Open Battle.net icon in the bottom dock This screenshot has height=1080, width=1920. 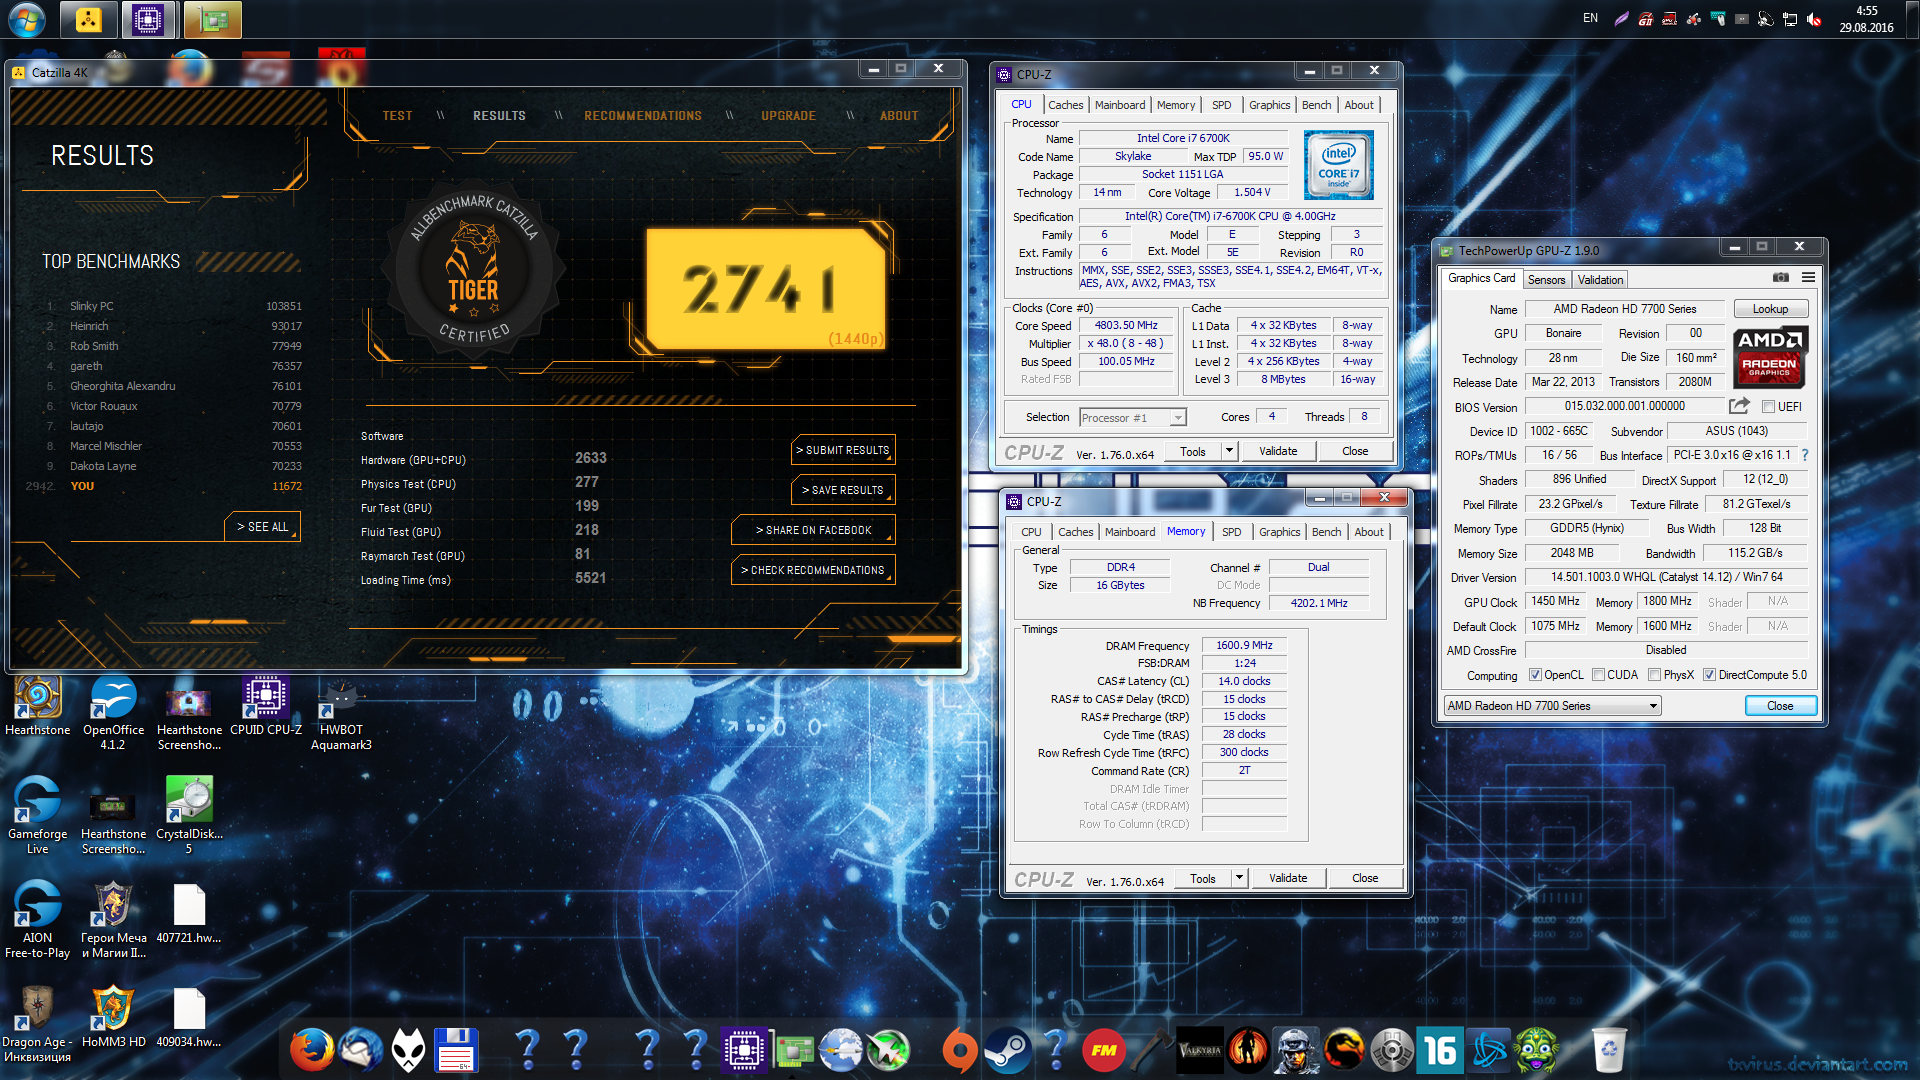point(1488,1050)
